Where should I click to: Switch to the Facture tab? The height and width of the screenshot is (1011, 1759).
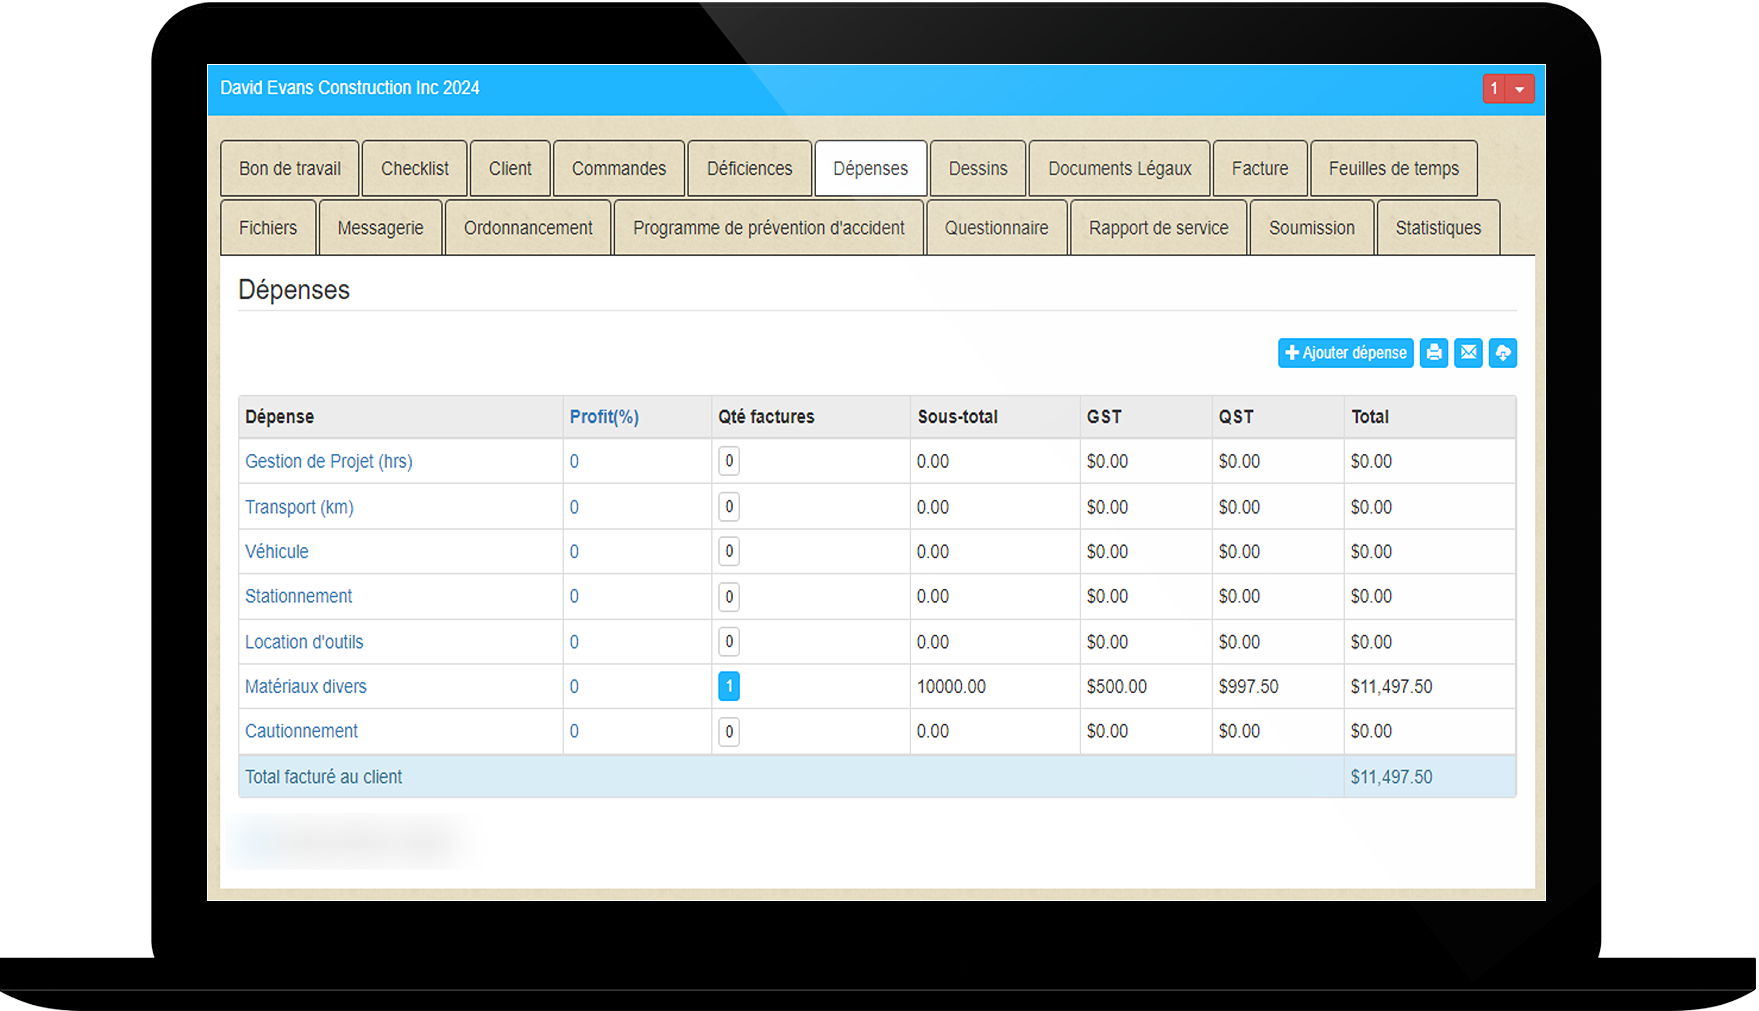pyautogui.click(x=1259, y=169)
